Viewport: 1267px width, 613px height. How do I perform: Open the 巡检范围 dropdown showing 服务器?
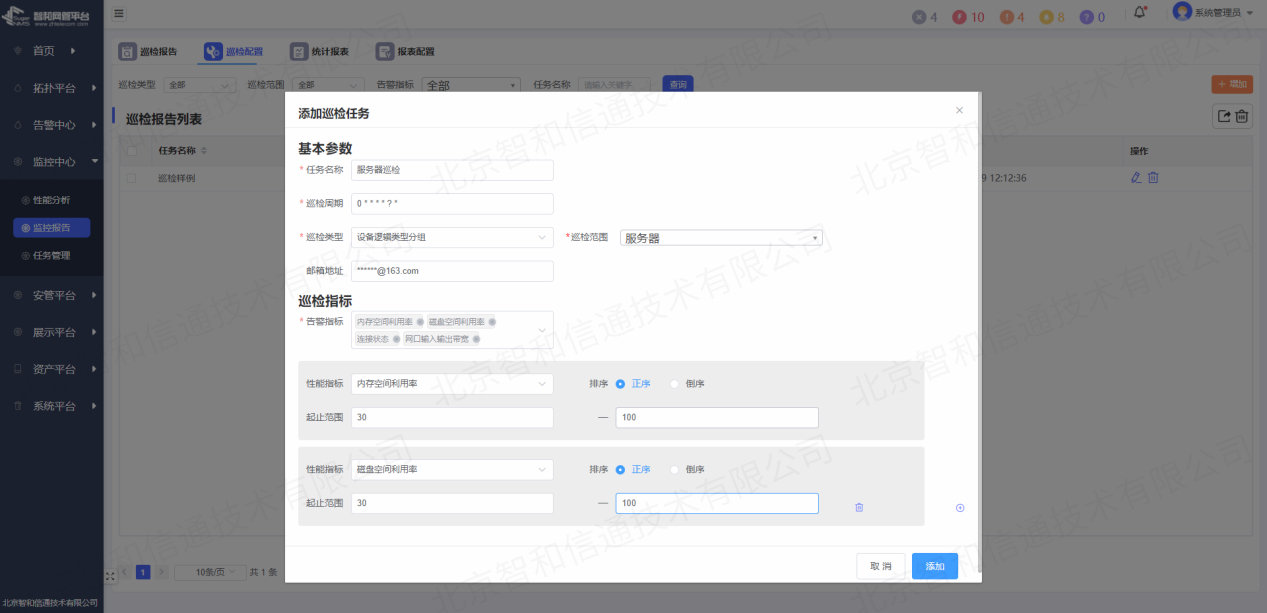tap(721, 238)
